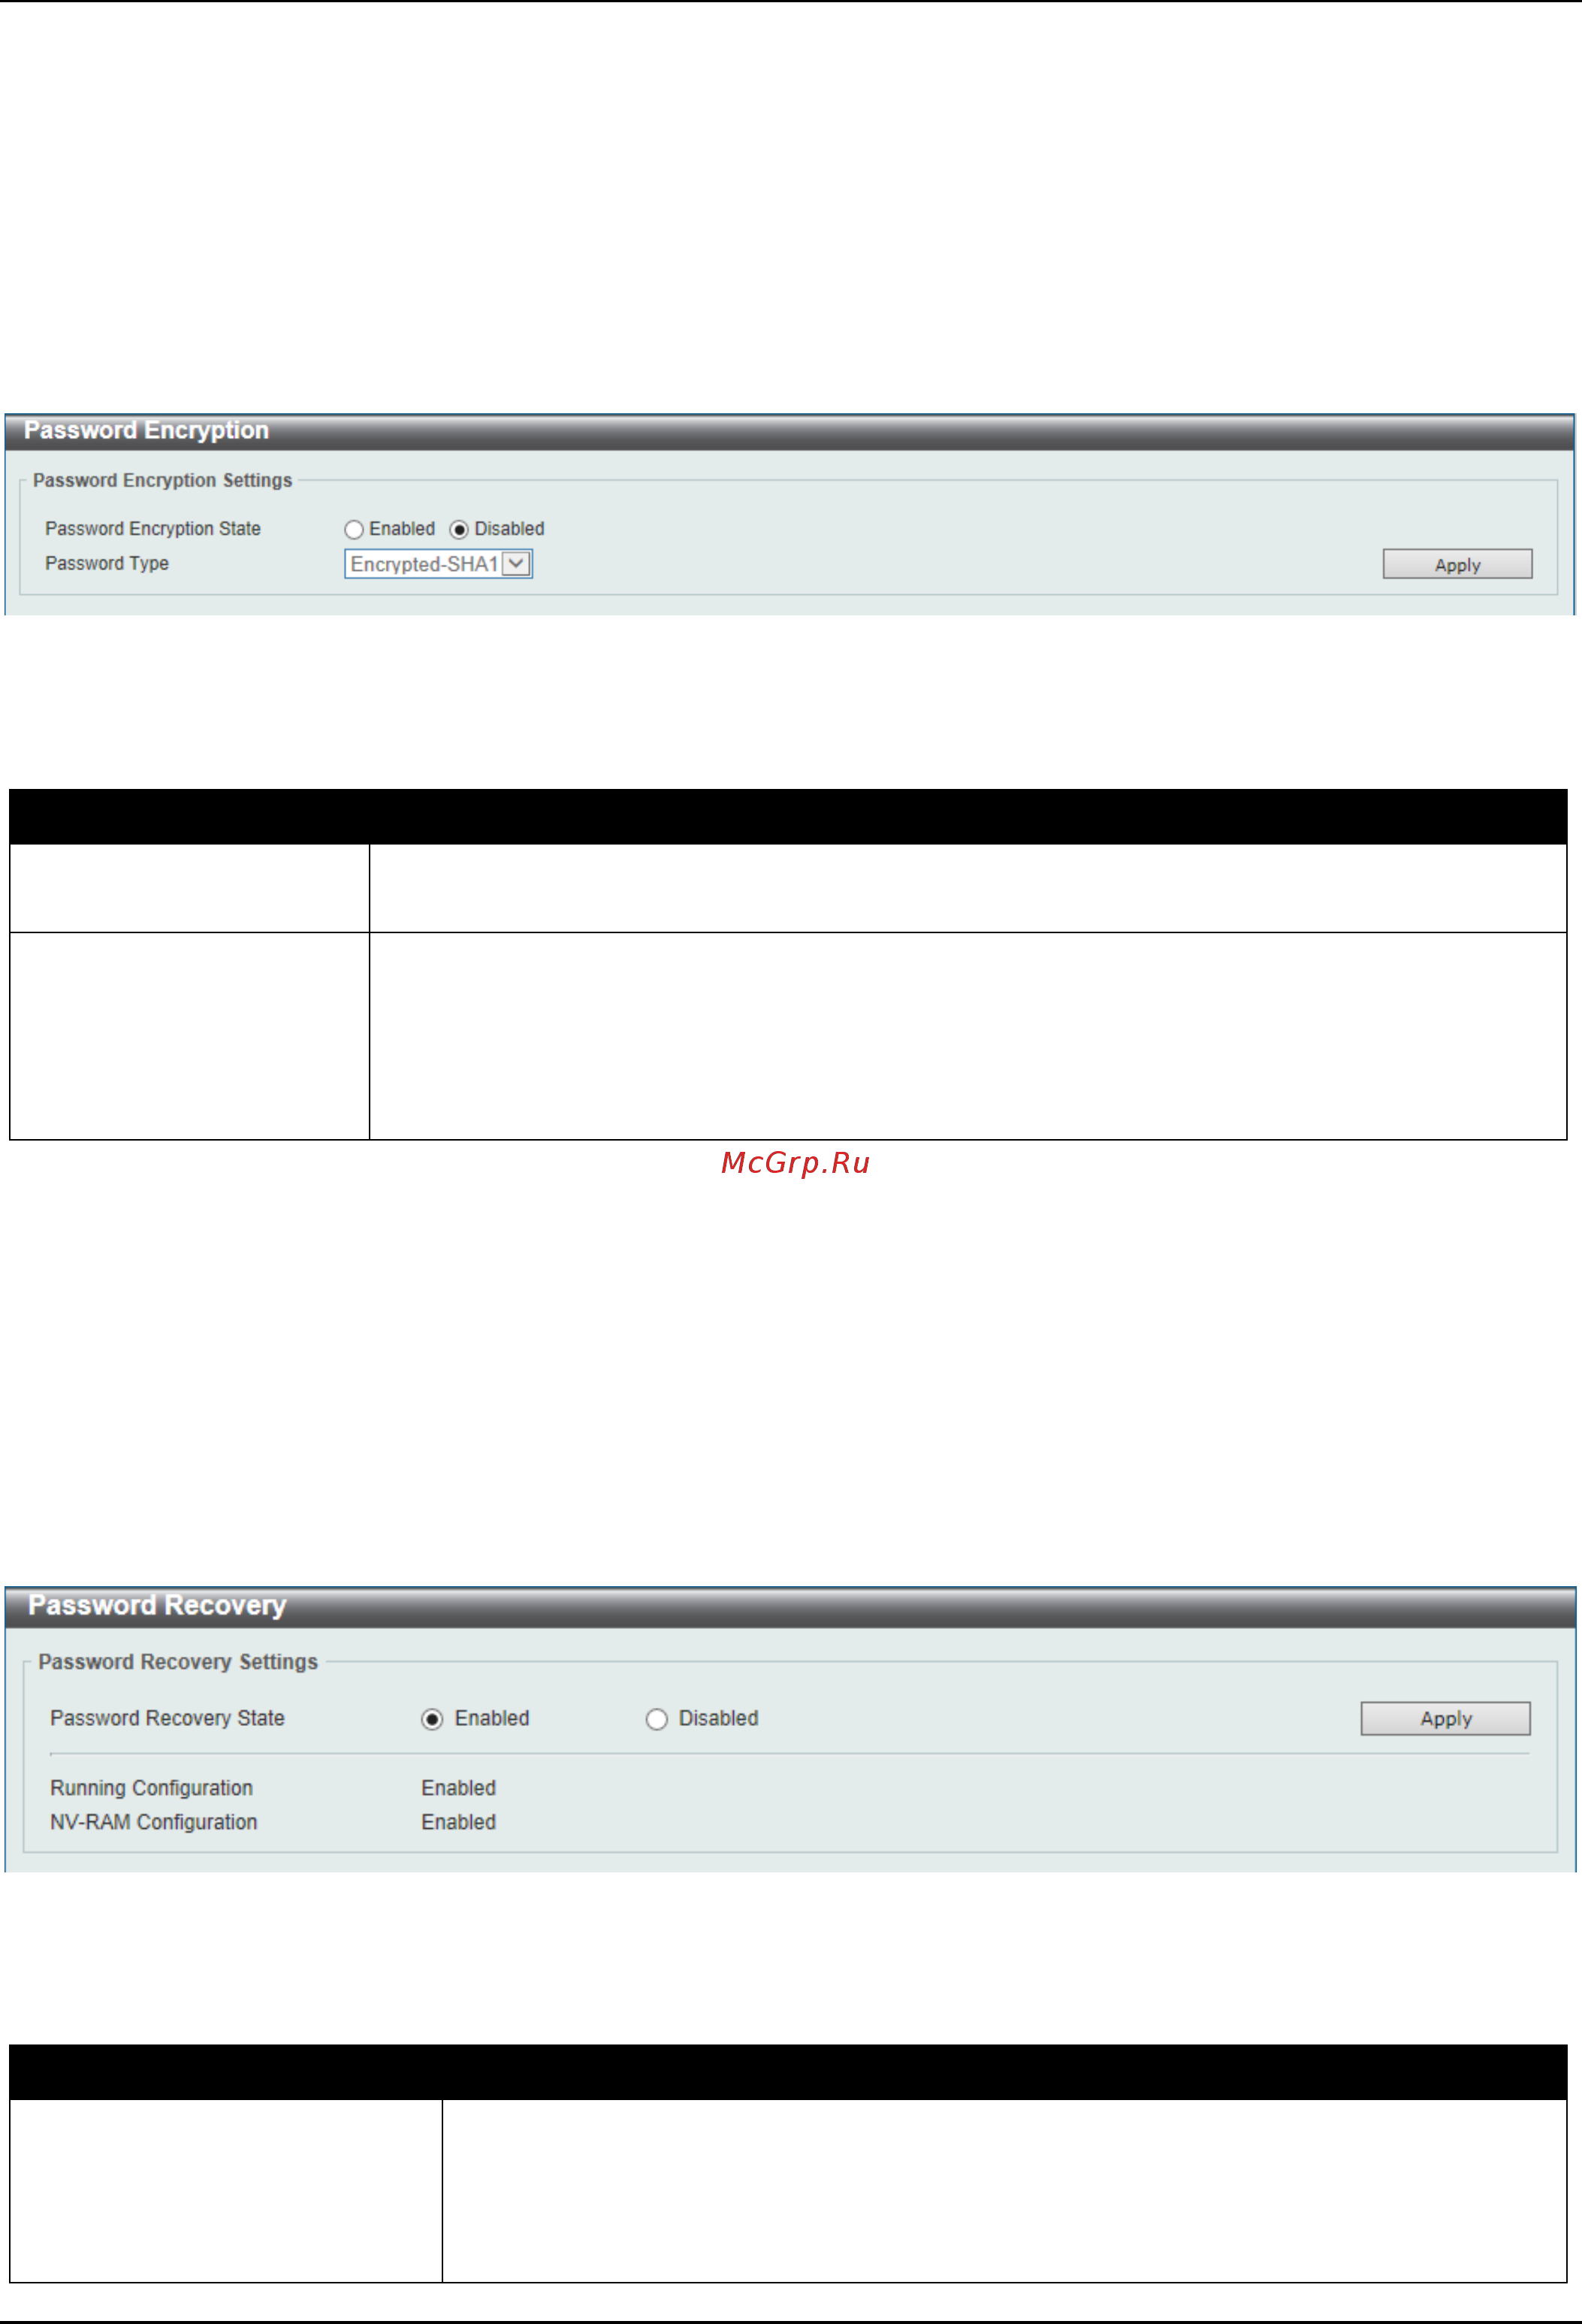1582x2324 pixels.
Task: Click the Password Recovery Settings group label
Action: coord(178,1662)
